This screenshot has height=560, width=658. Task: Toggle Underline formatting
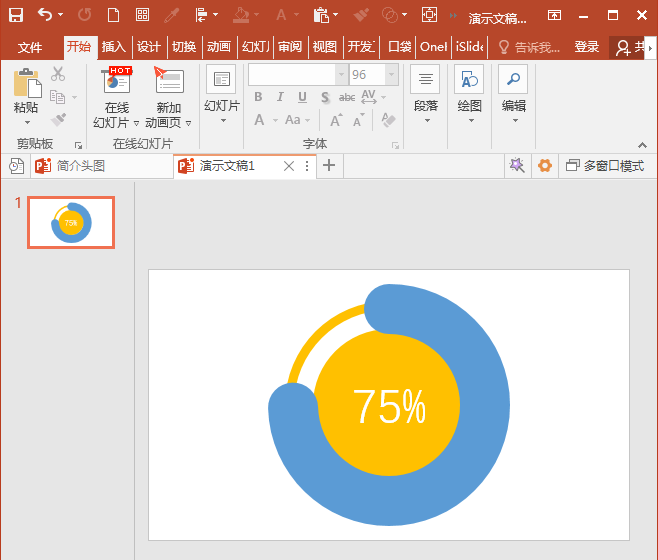[302, 97]
